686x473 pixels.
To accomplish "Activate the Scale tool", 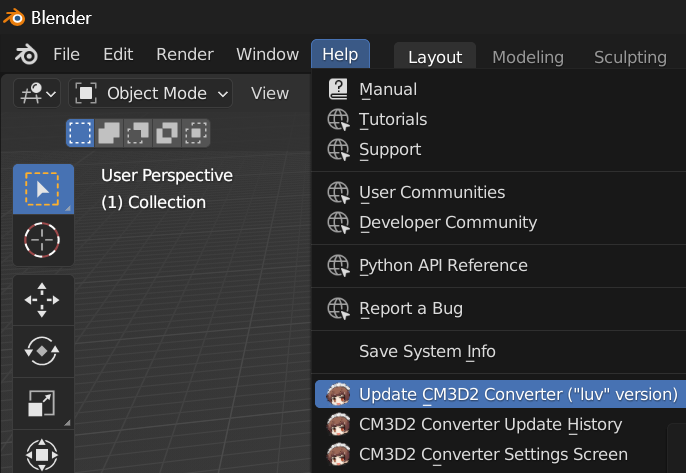I will [x=43, y=403].
